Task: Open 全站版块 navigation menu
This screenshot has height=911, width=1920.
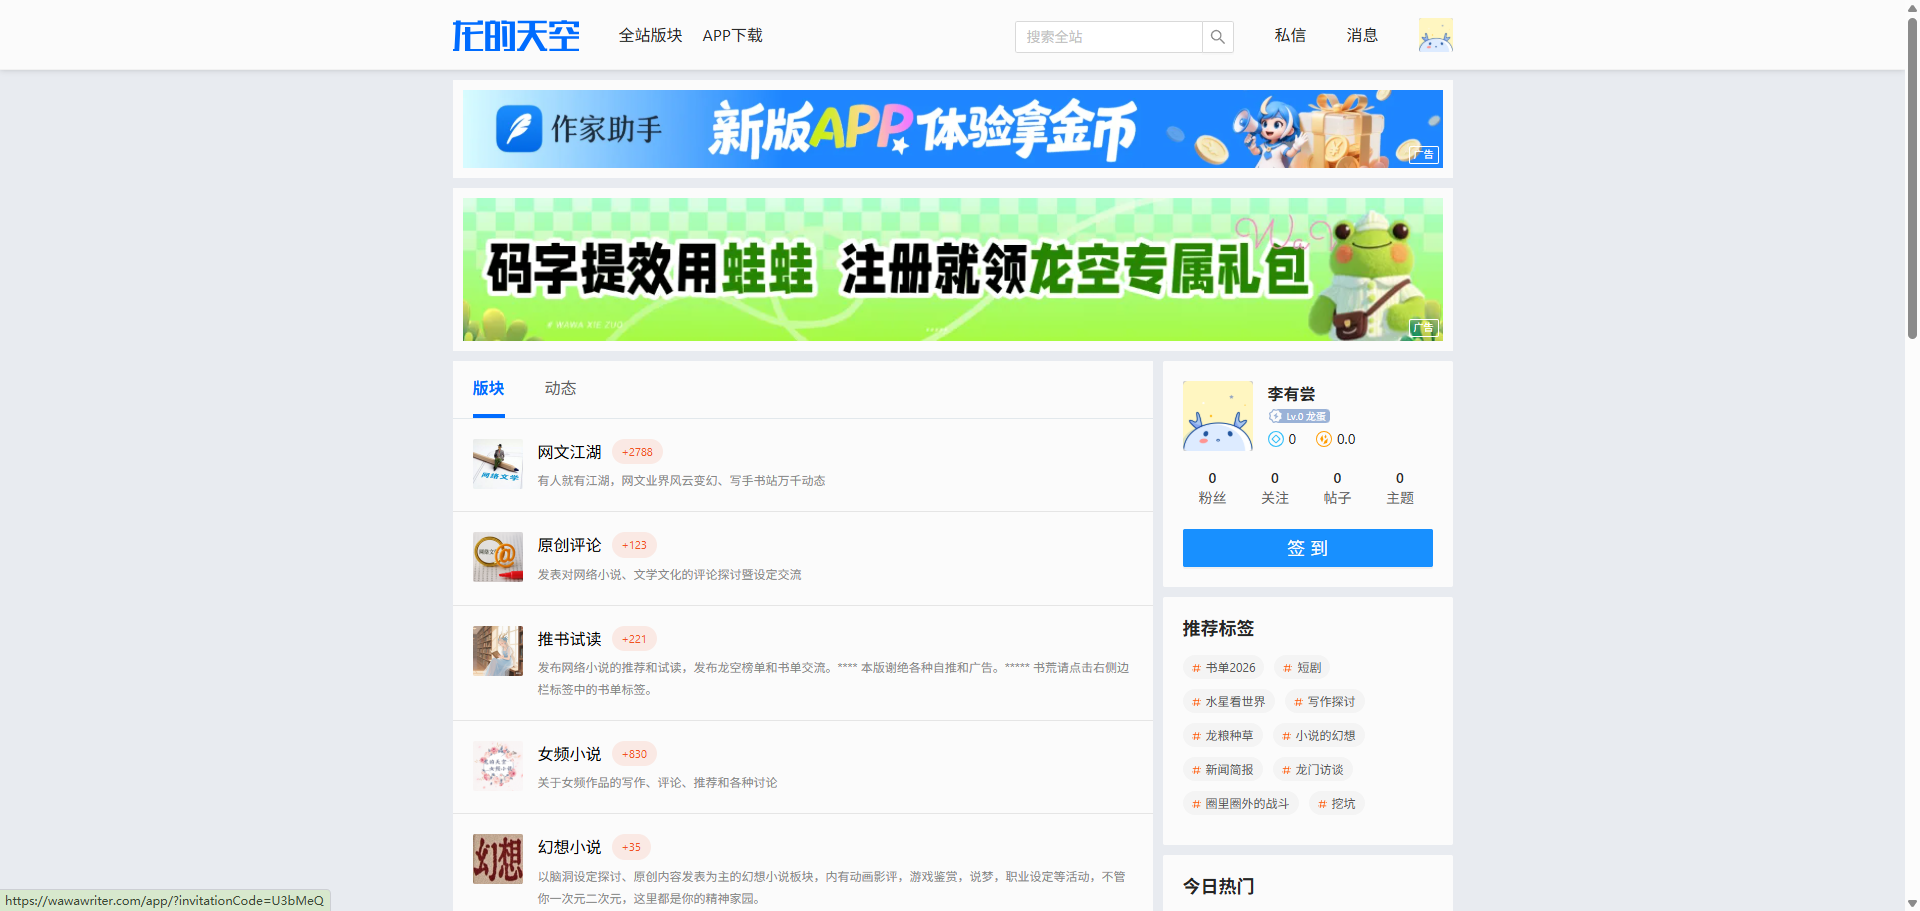Action: 650,35
